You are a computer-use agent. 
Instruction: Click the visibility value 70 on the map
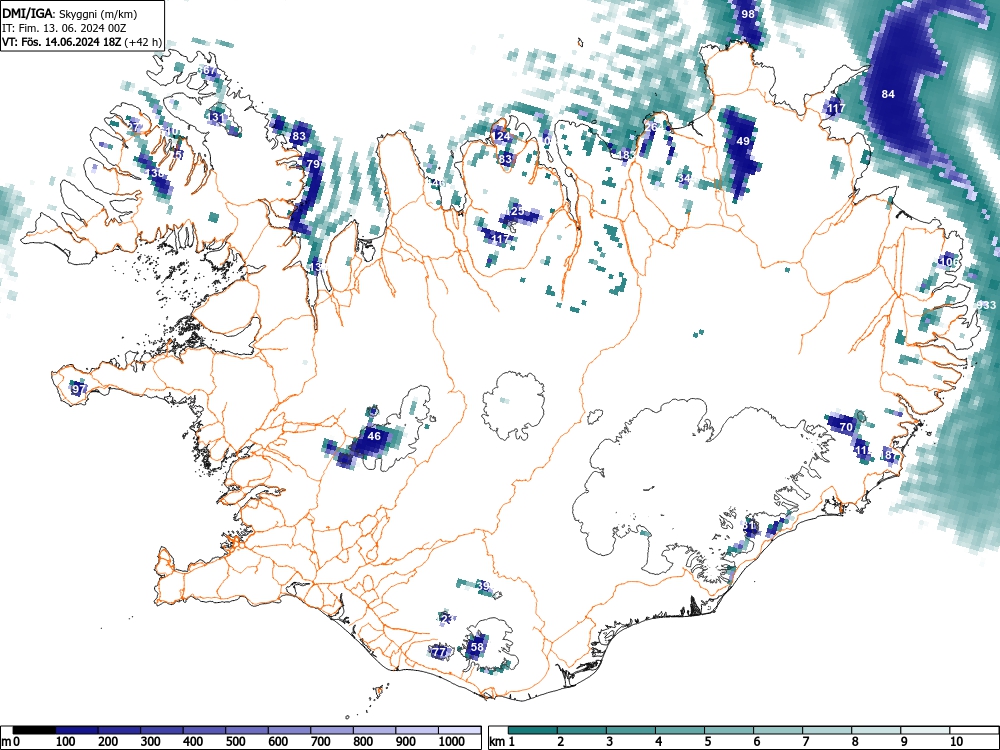pyautogui.click(x=846, y=427)
